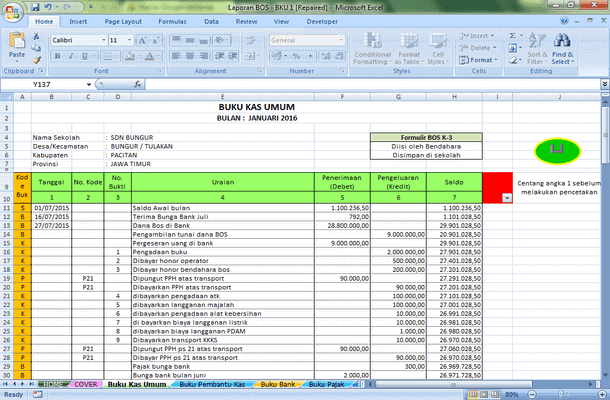Open Sort & Filter menu
This screenshot has width=610, height=400.
point(537,49)
